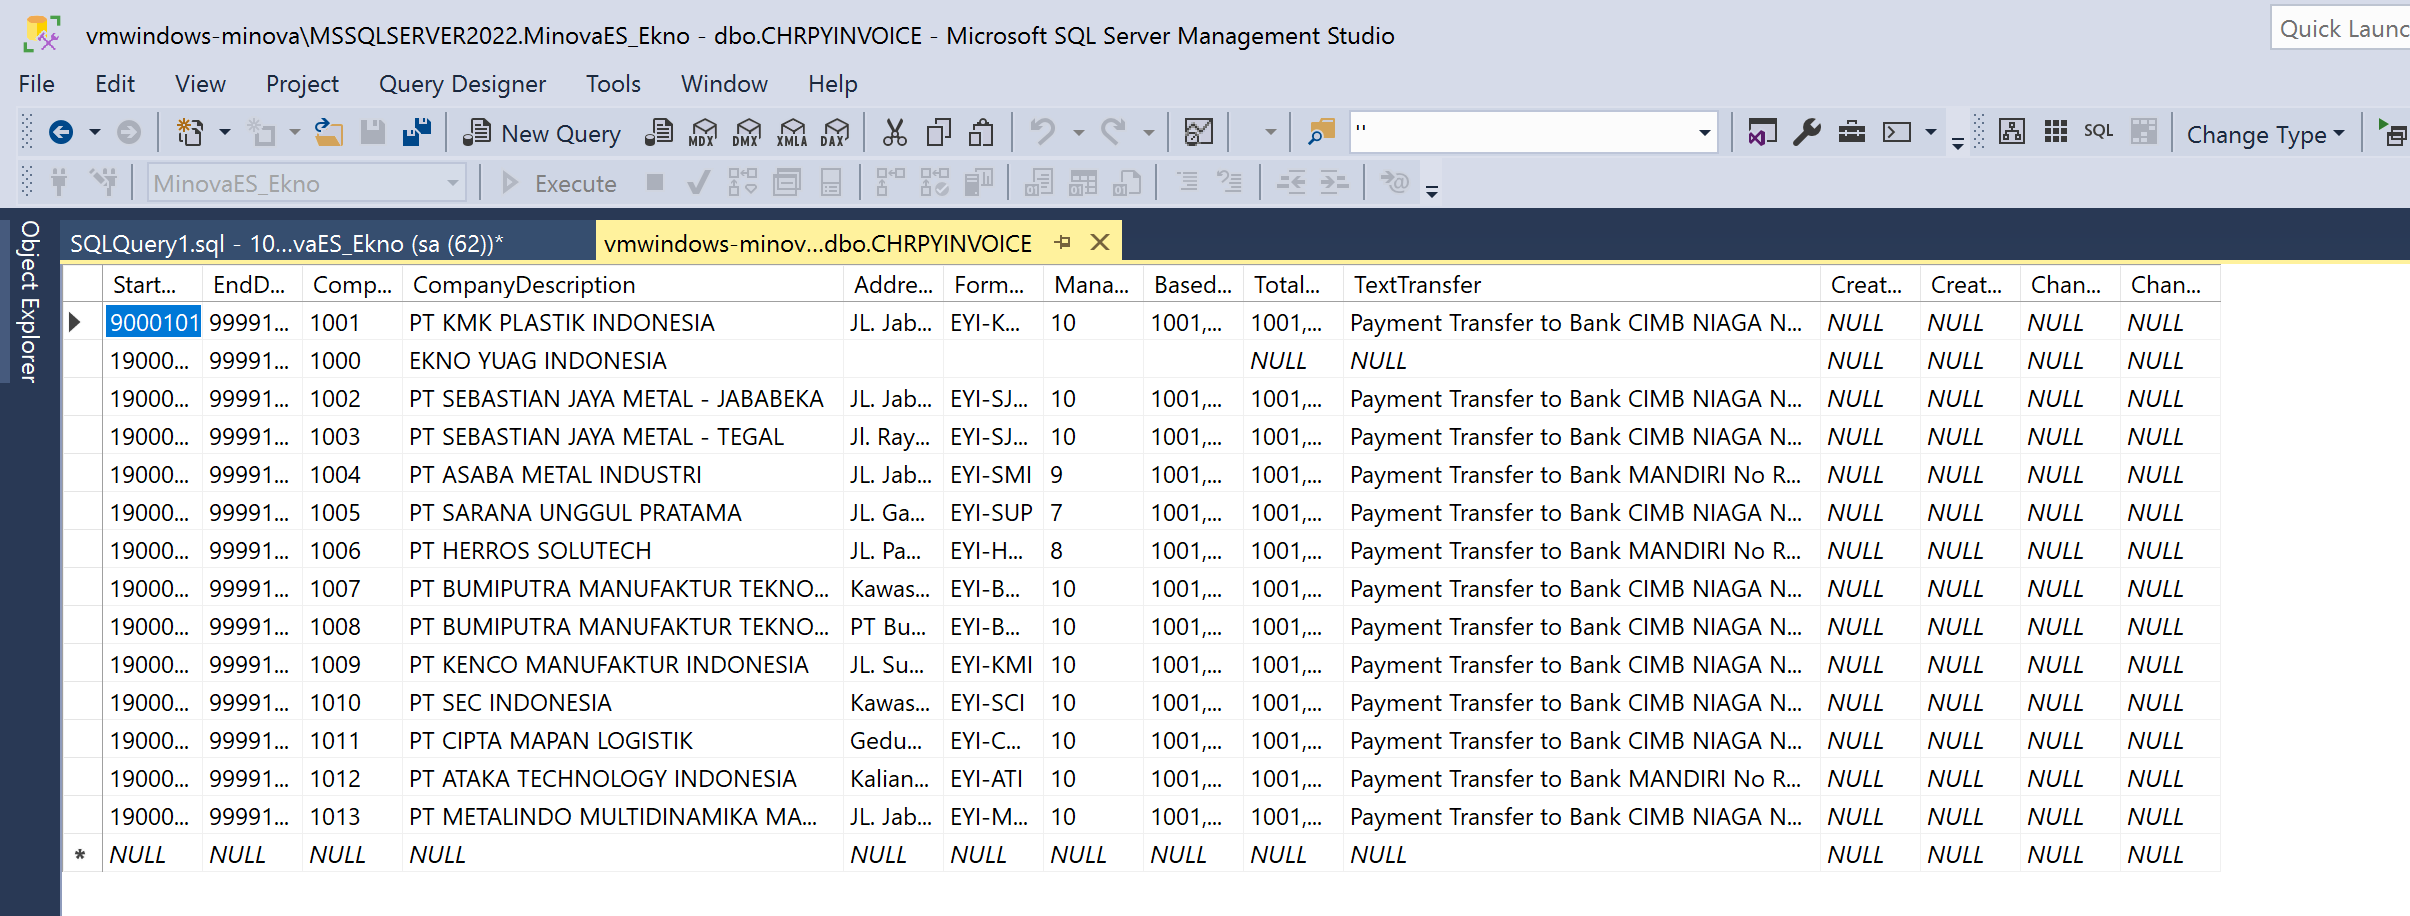This screenshot has height=916, width=2410.
Task: Click the Activity Monitor icon
Action: tap(1198, 132)
